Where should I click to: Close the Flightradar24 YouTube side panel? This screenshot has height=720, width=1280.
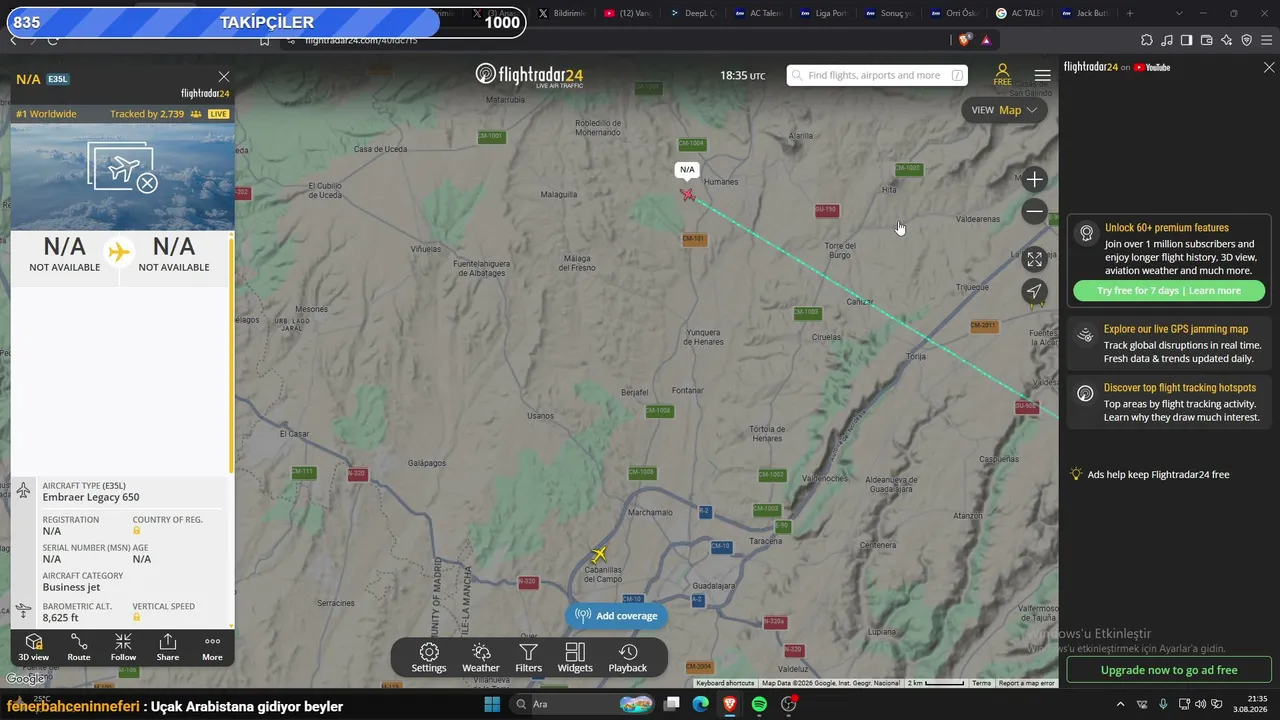(x=1269, y=67)
